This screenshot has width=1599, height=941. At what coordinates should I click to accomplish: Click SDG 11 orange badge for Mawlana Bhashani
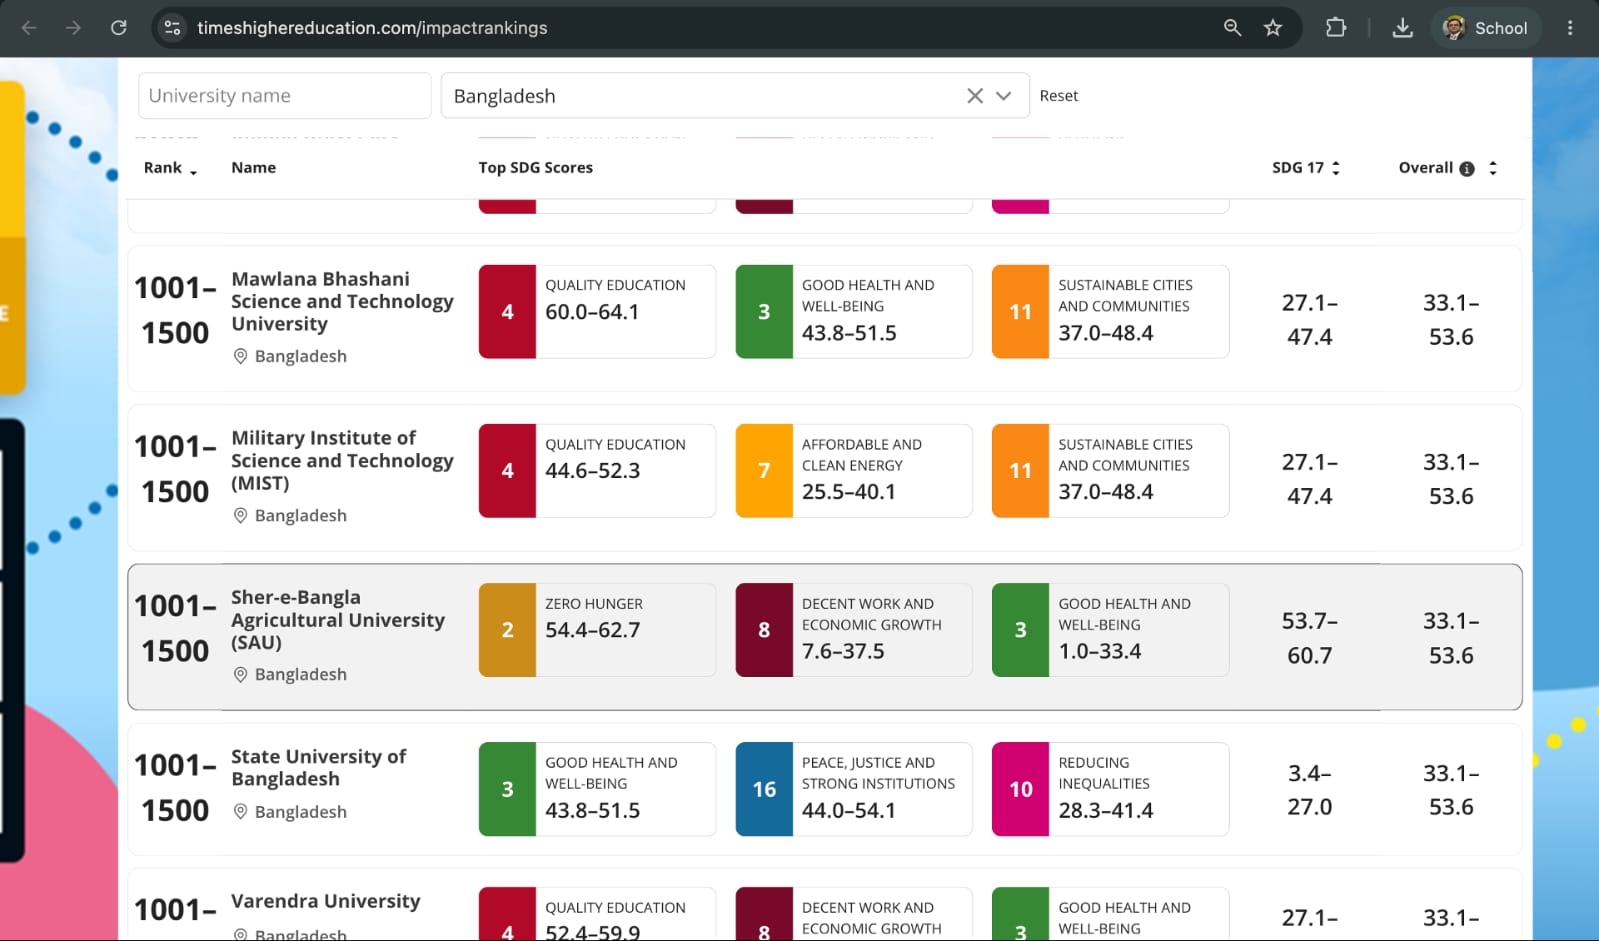1020,311
